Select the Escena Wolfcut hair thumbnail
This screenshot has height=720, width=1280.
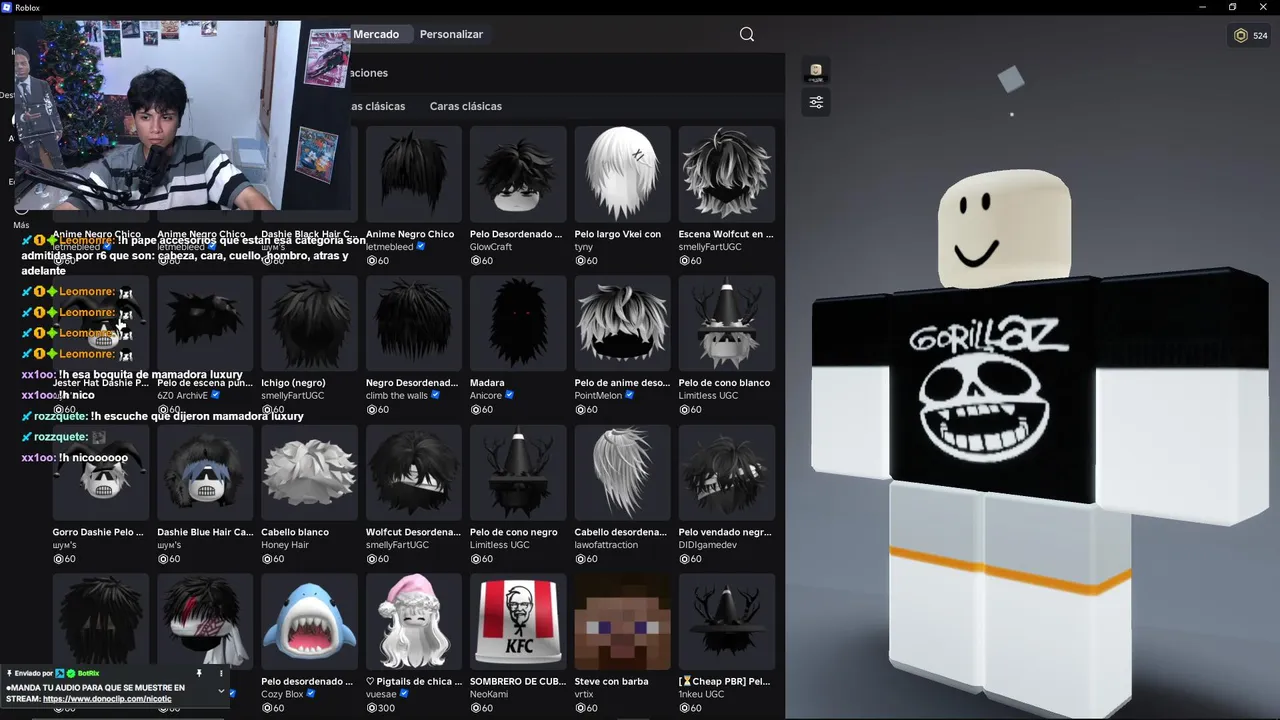pyautogui.click(x=726, y=173)
